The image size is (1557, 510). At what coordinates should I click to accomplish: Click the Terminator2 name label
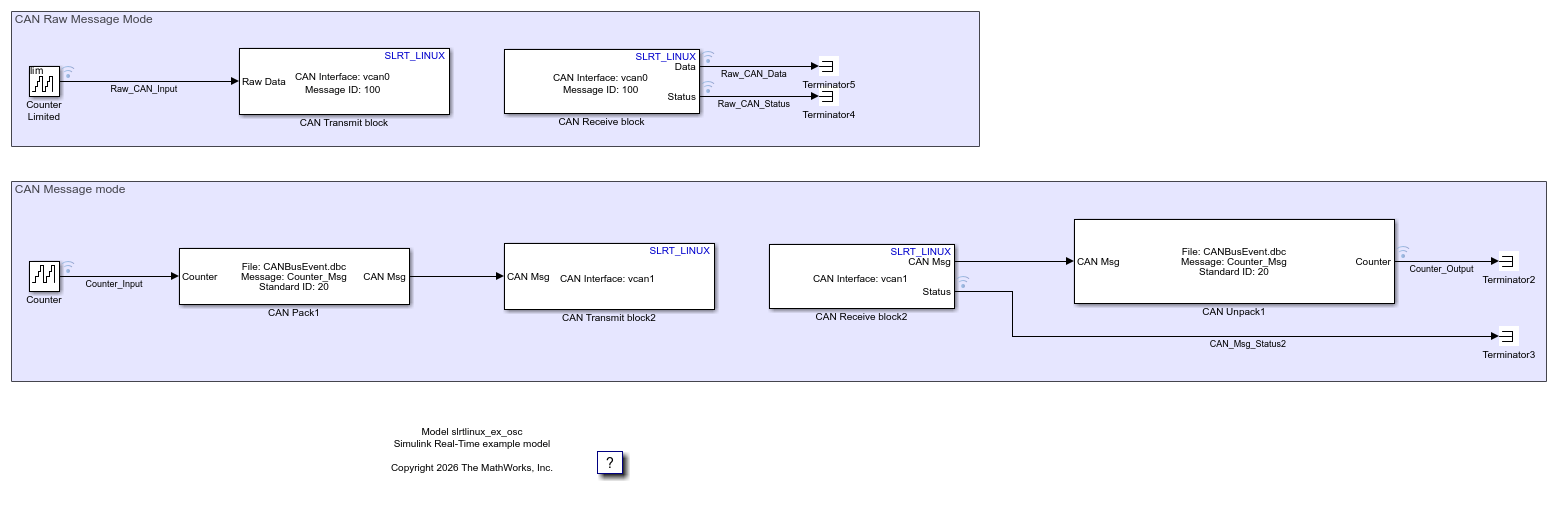(x=1509, y=280)
